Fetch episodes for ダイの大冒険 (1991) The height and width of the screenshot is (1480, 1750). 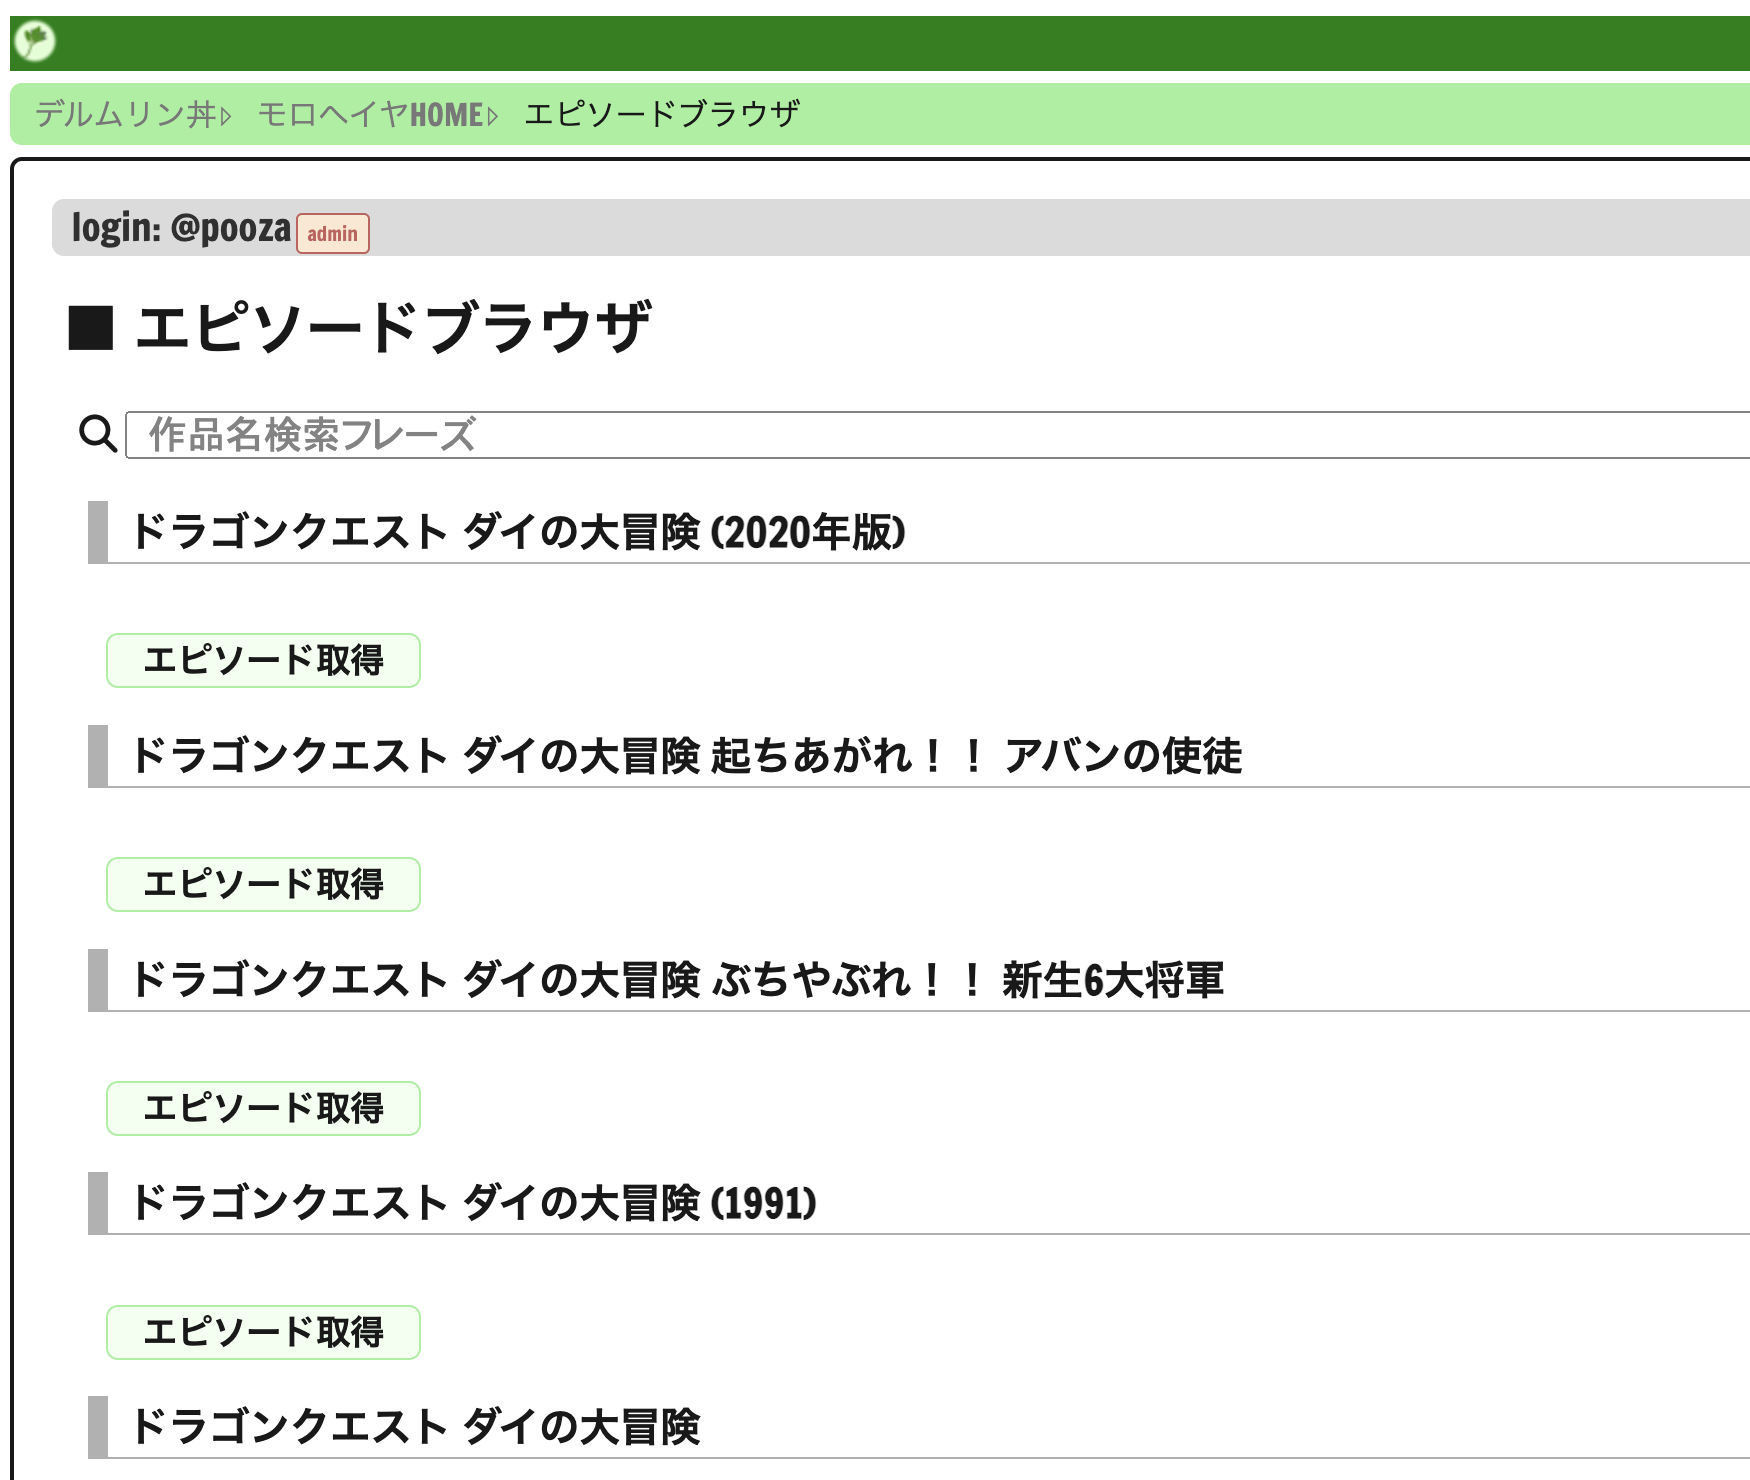click(x=263, y=1332)
